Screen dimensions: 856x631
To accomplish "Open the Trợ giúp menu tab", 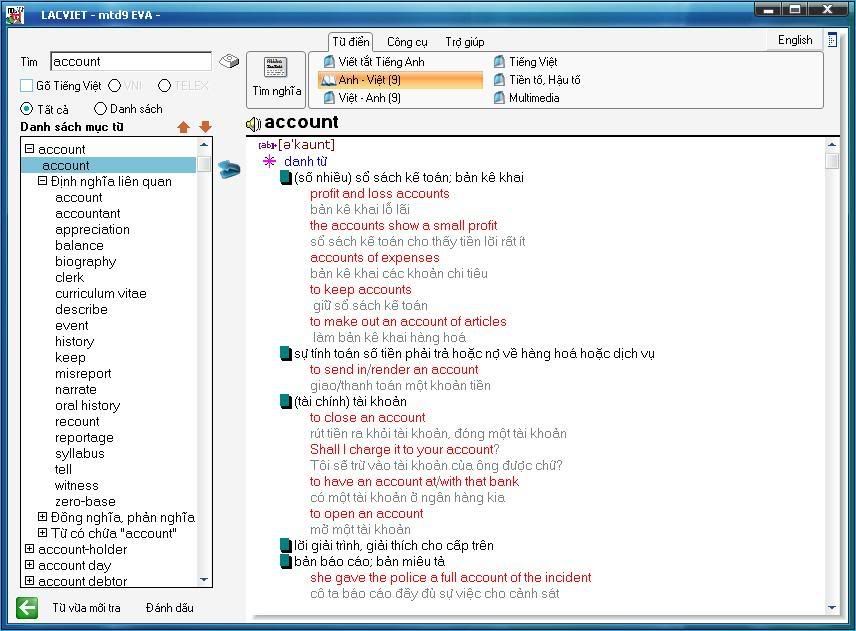I will (x=465, y=42).
